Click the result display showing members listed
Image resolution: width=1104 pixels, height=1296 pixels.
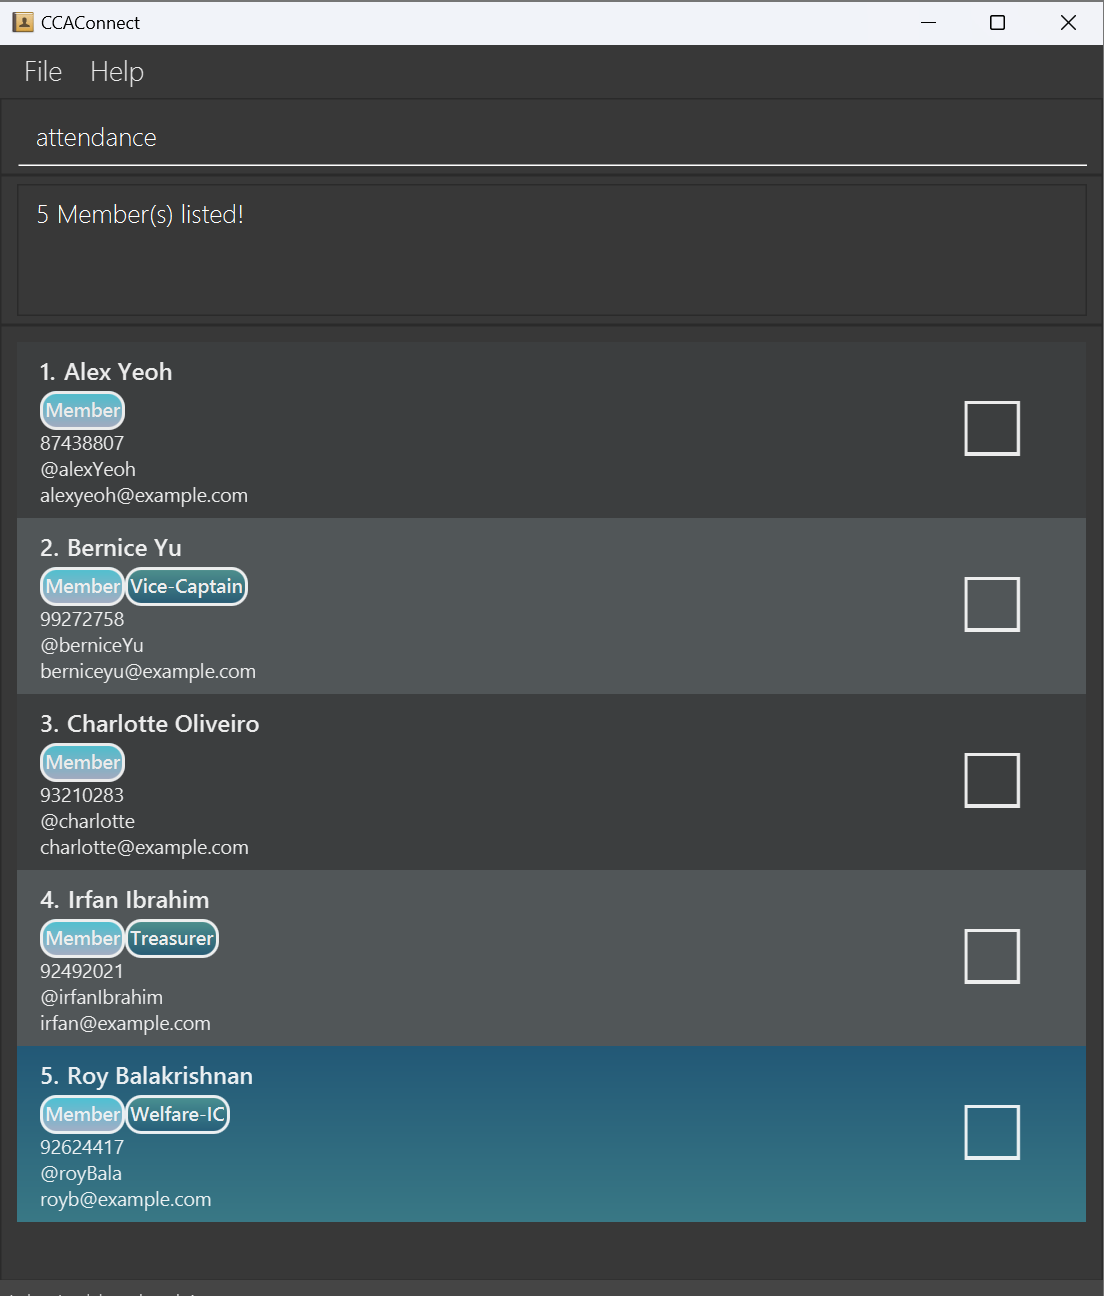click(552, 250)
